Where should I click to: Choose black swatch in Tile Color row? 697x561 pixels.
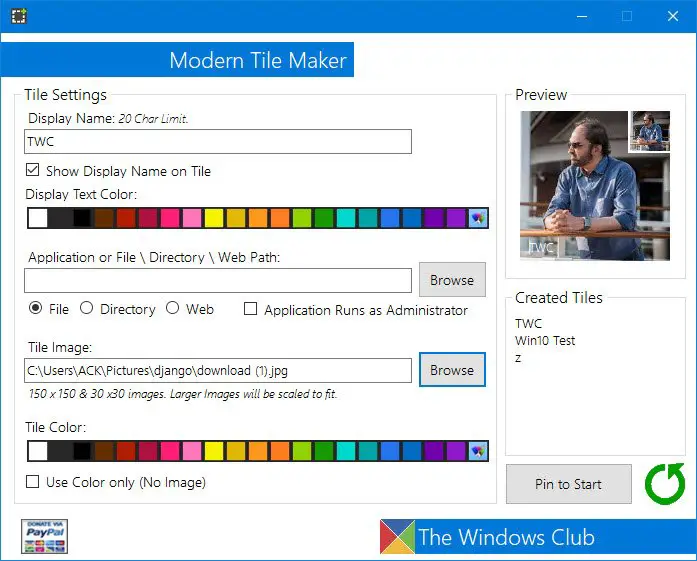click(82, 452)
